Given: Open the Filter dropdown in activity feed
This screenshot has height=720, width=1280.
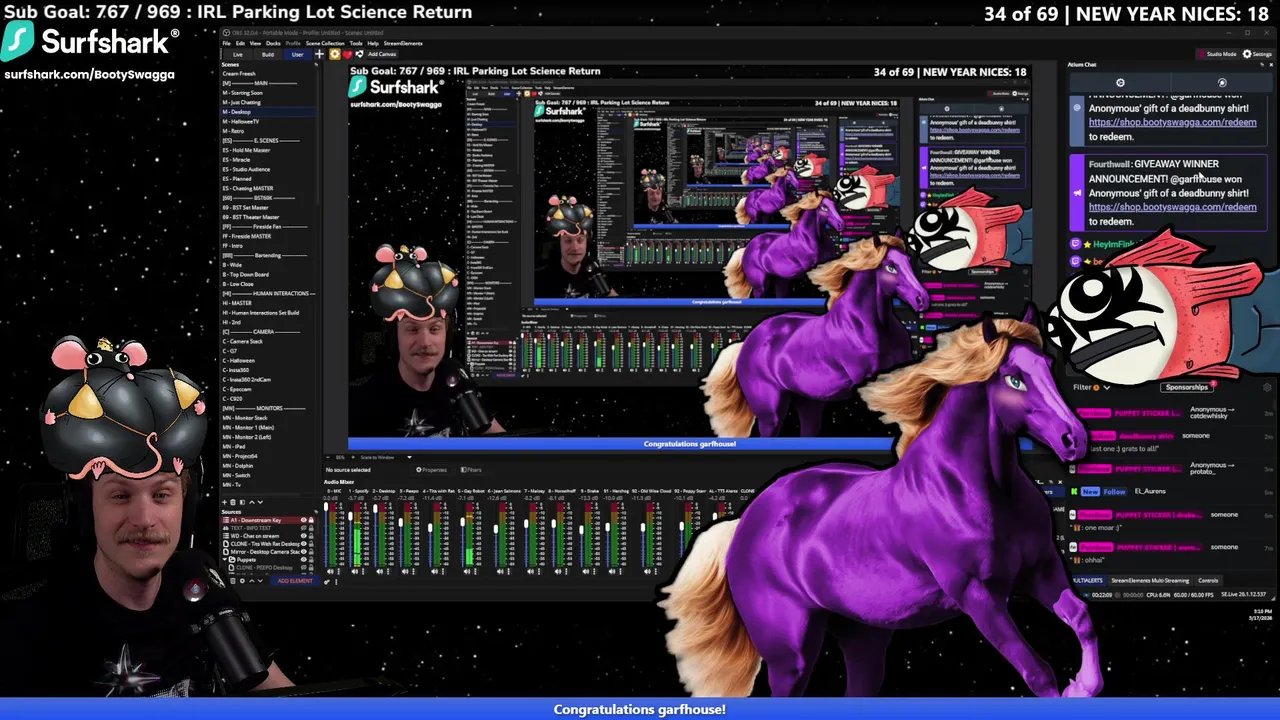Looking at the screenshot, I should (1092, 387).
